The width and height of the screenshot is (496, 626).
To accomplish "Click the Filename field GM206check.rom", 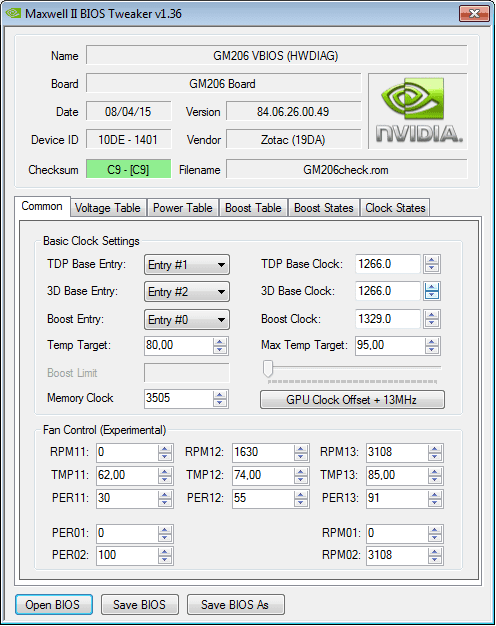I will point(346,169).
